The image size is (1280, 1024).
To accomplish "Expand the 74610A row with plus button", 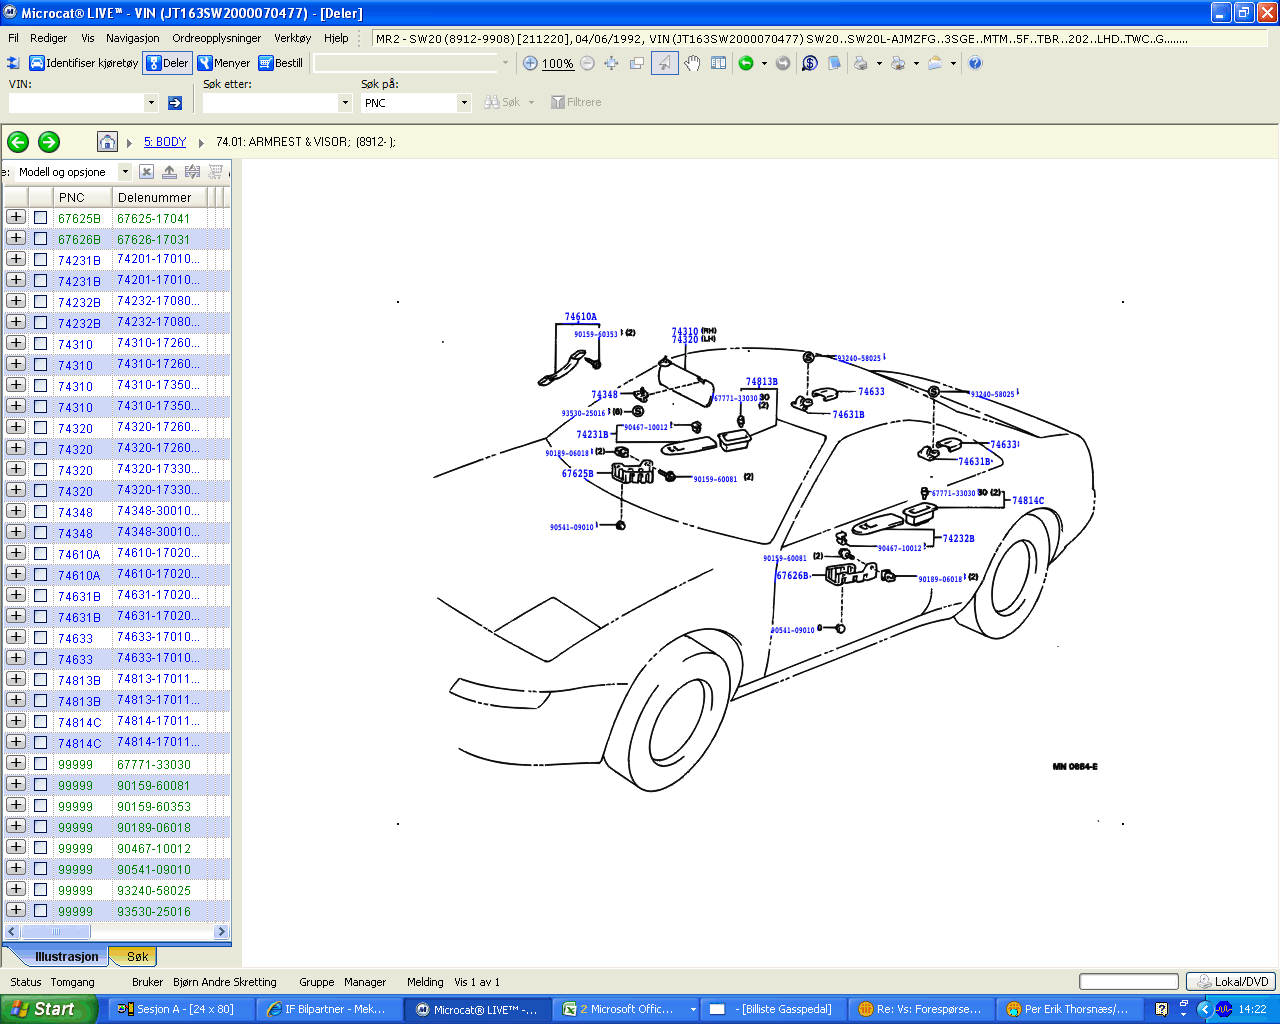I will [x=16, y=553].
